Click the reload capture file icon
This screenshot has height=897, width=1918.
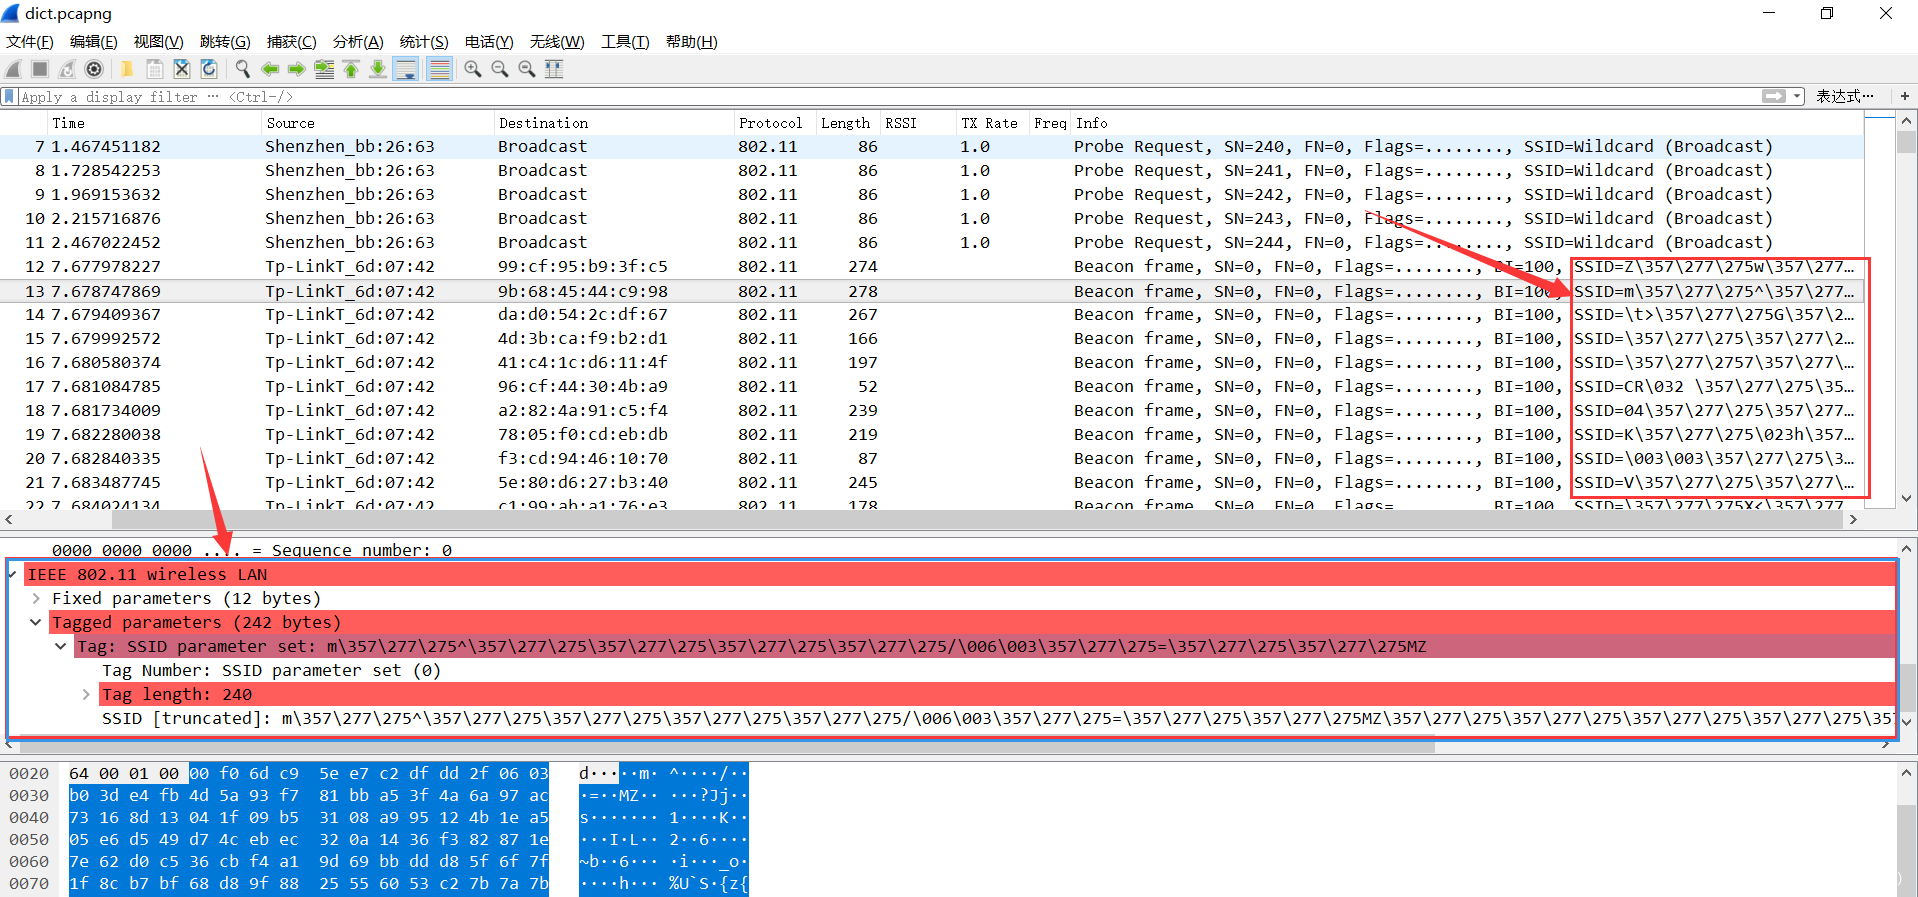pos(209,69)
